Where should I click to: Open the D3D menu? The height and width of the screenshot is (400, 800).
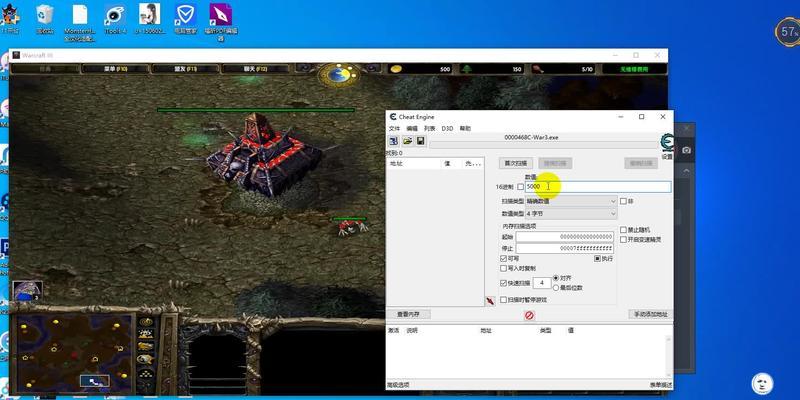tap(447, 129)
